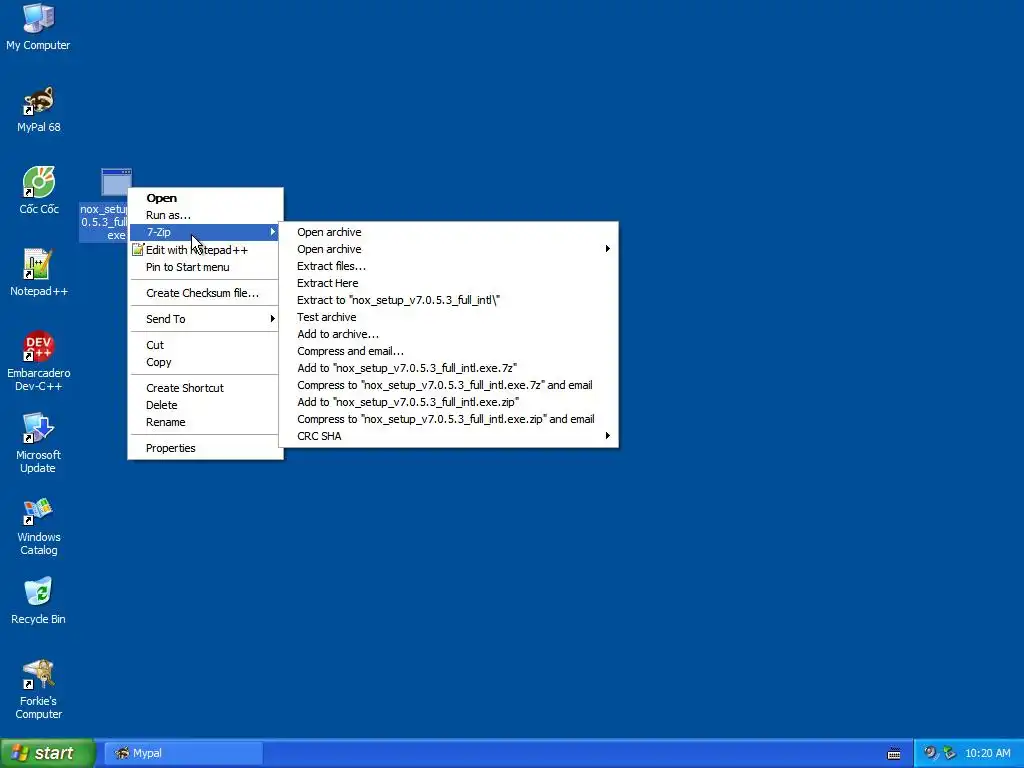Choose Extract files... in the 7-Zip submenu

pos(448,266)
